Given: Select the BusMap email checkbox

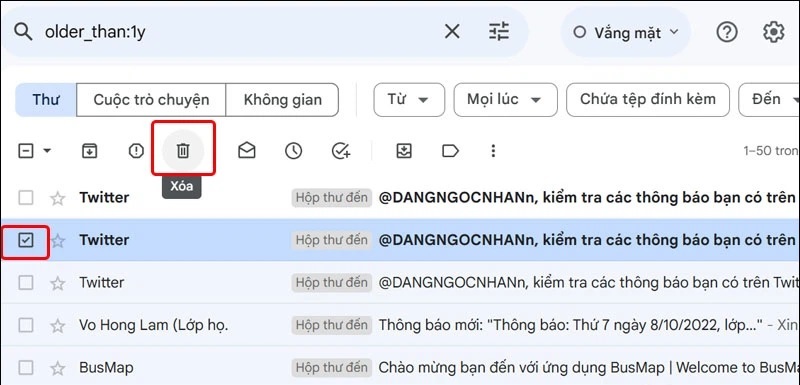Looking at the screenshot, I should [26, 367].
